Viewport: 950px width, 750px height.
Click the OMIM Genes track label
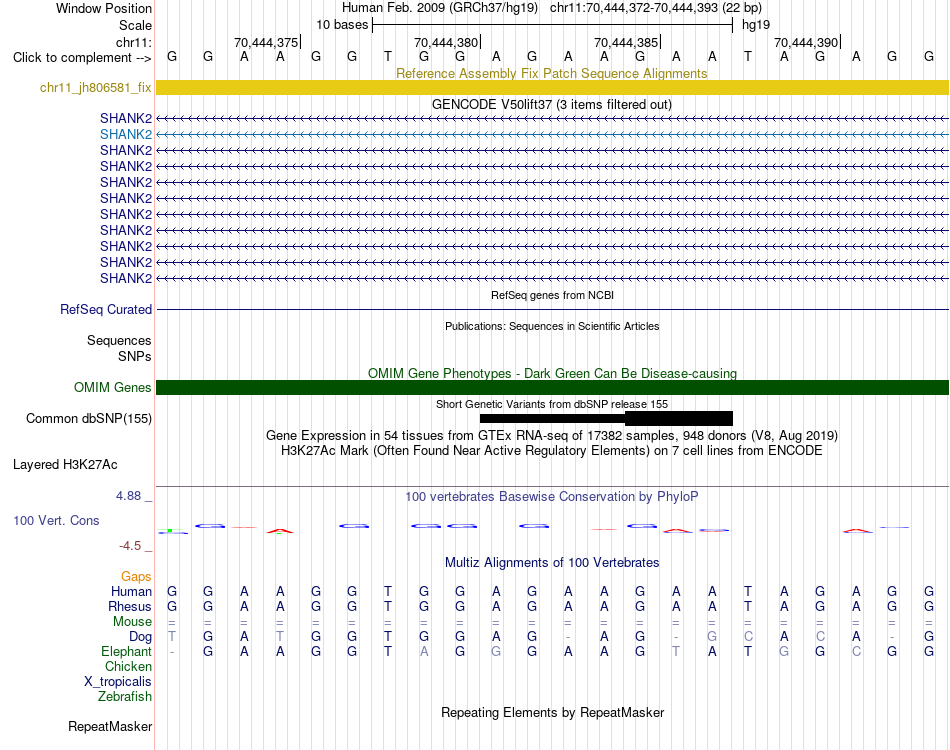112,387
